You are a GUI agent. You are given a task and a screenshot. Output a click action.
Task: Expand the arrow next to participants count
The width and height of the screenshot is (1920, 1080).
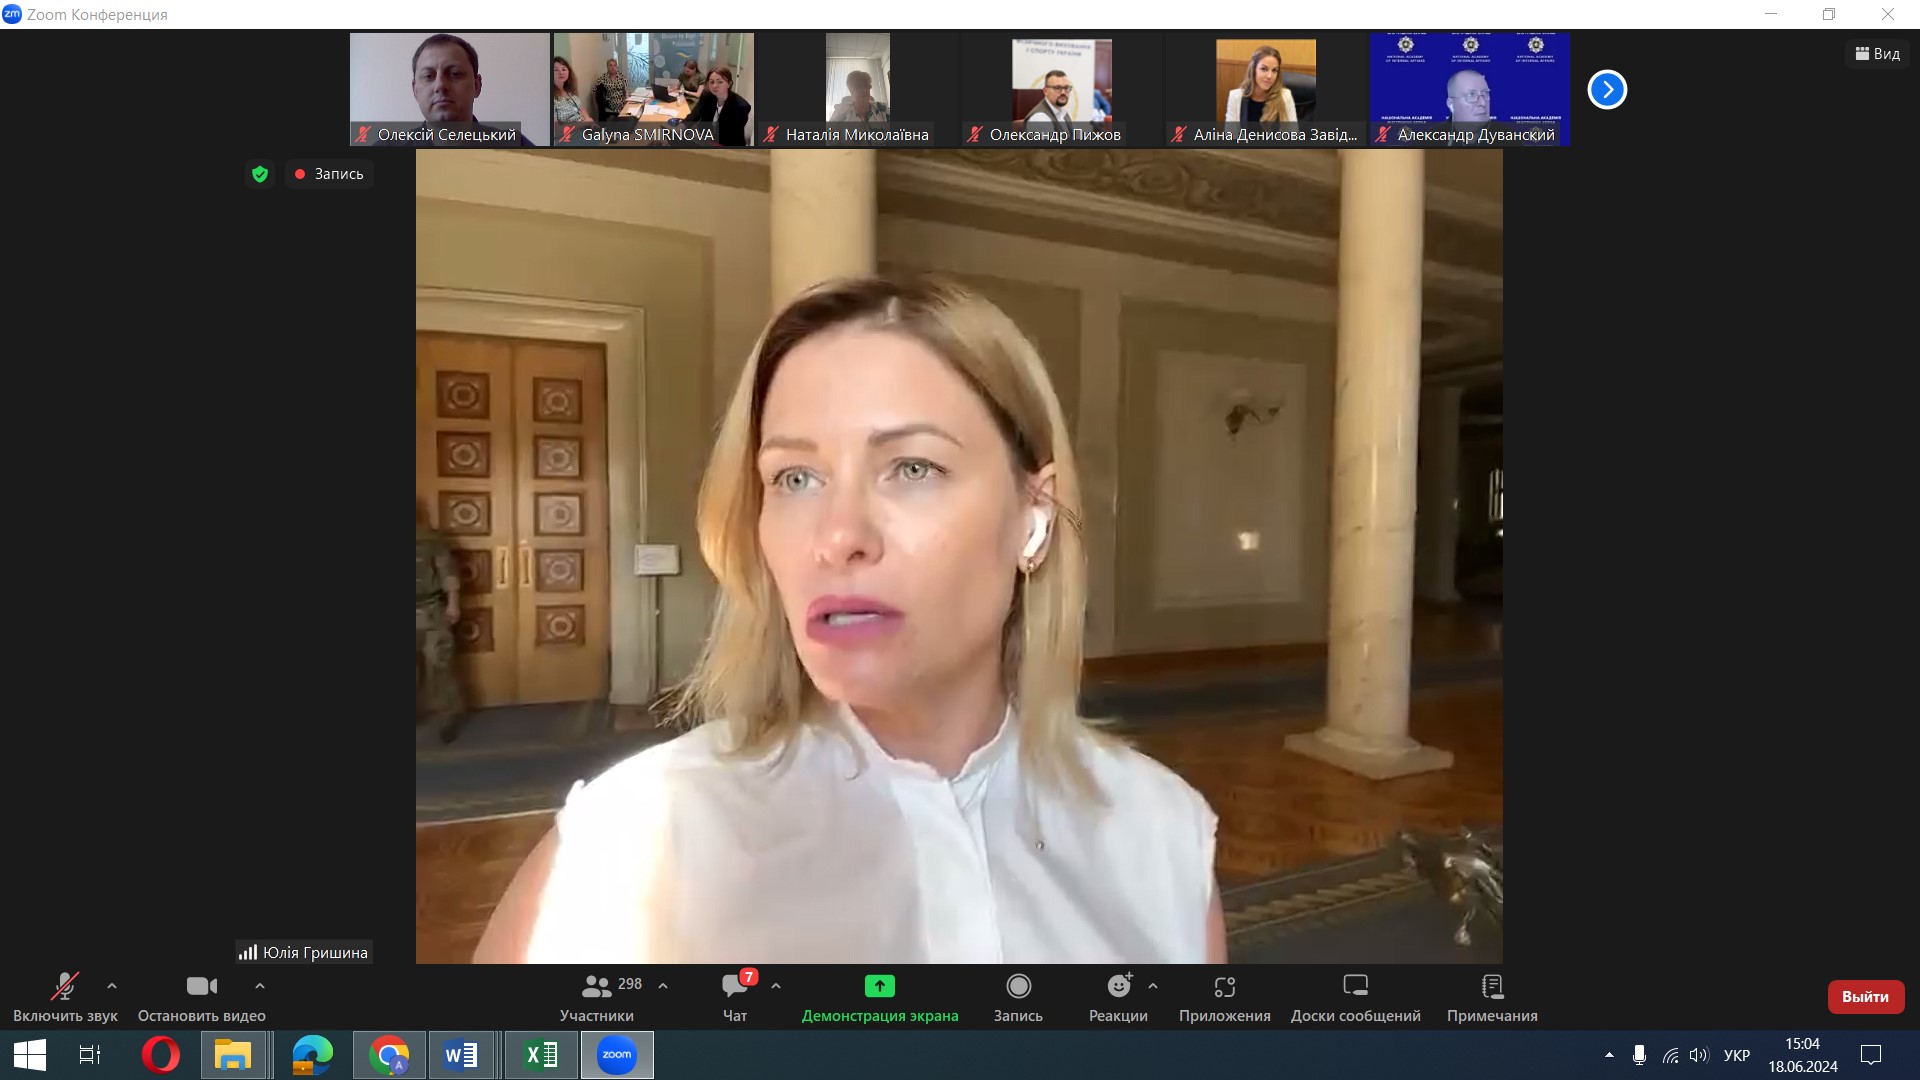(x=663, y=986)
